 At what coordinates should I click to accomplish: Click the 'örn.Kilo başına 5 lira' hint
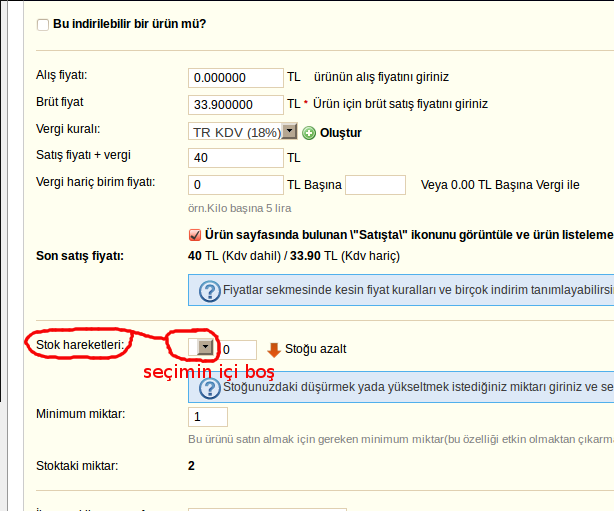click(x=240, y=208)
